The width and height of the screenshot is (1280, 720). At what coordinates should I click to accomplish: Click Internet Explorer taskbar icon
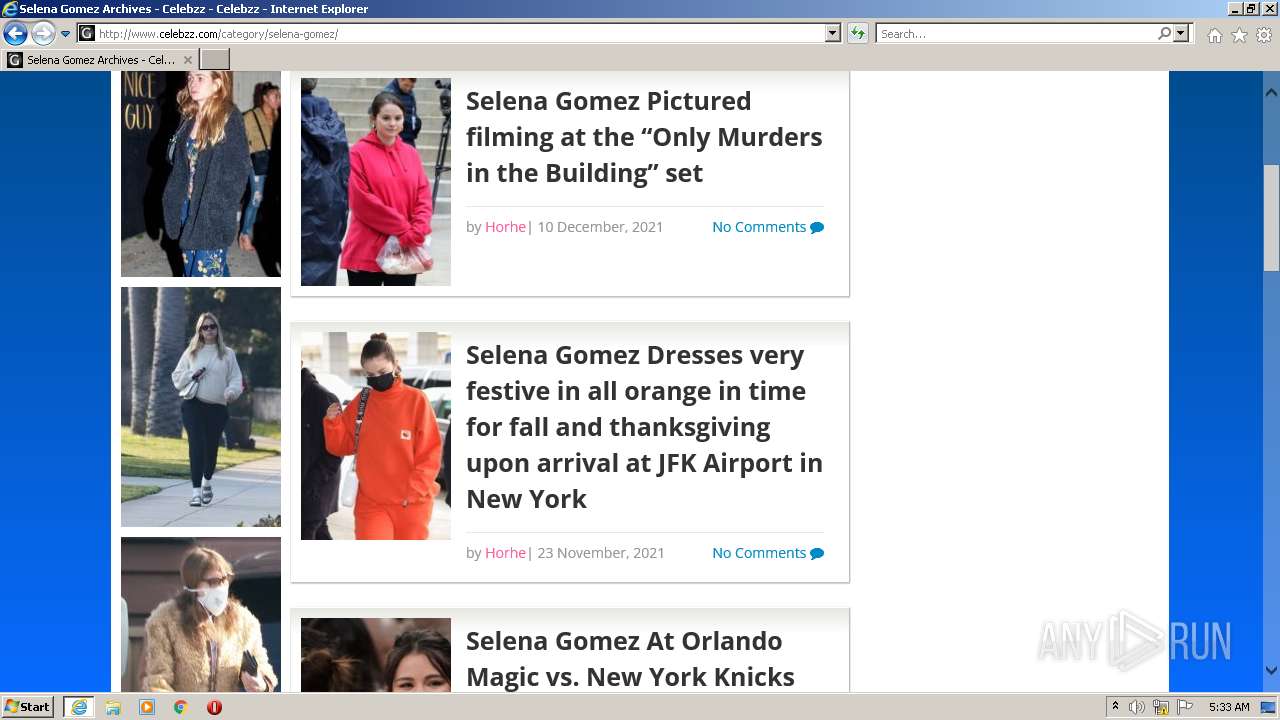coord(79,707)
